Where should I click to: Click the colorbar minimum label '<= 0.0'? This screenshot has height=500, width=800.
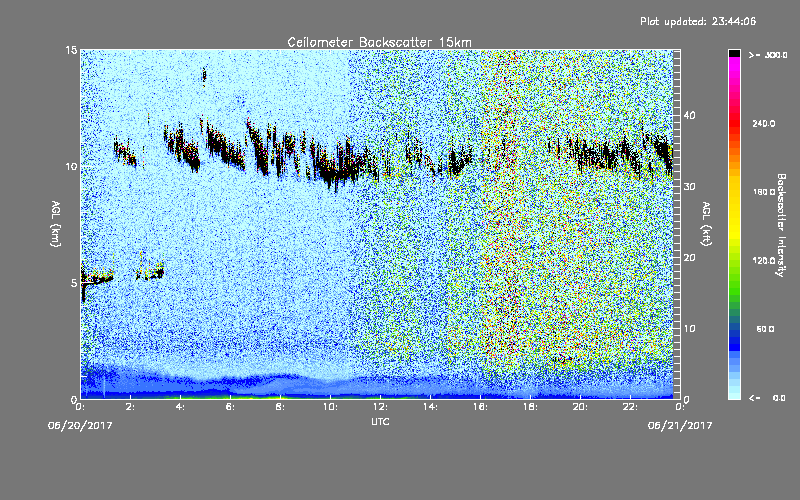767,398
